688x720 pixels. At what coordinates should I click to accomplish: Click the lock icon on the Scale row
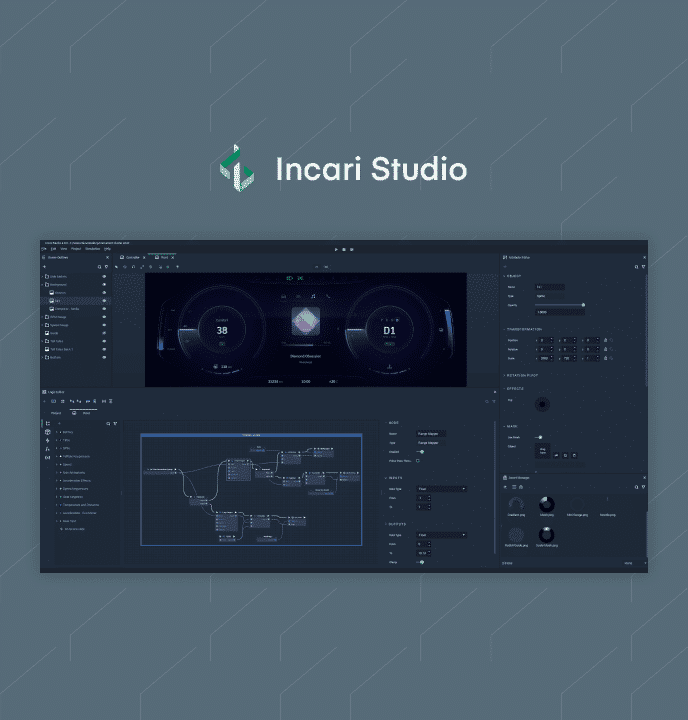pos(605,358)
